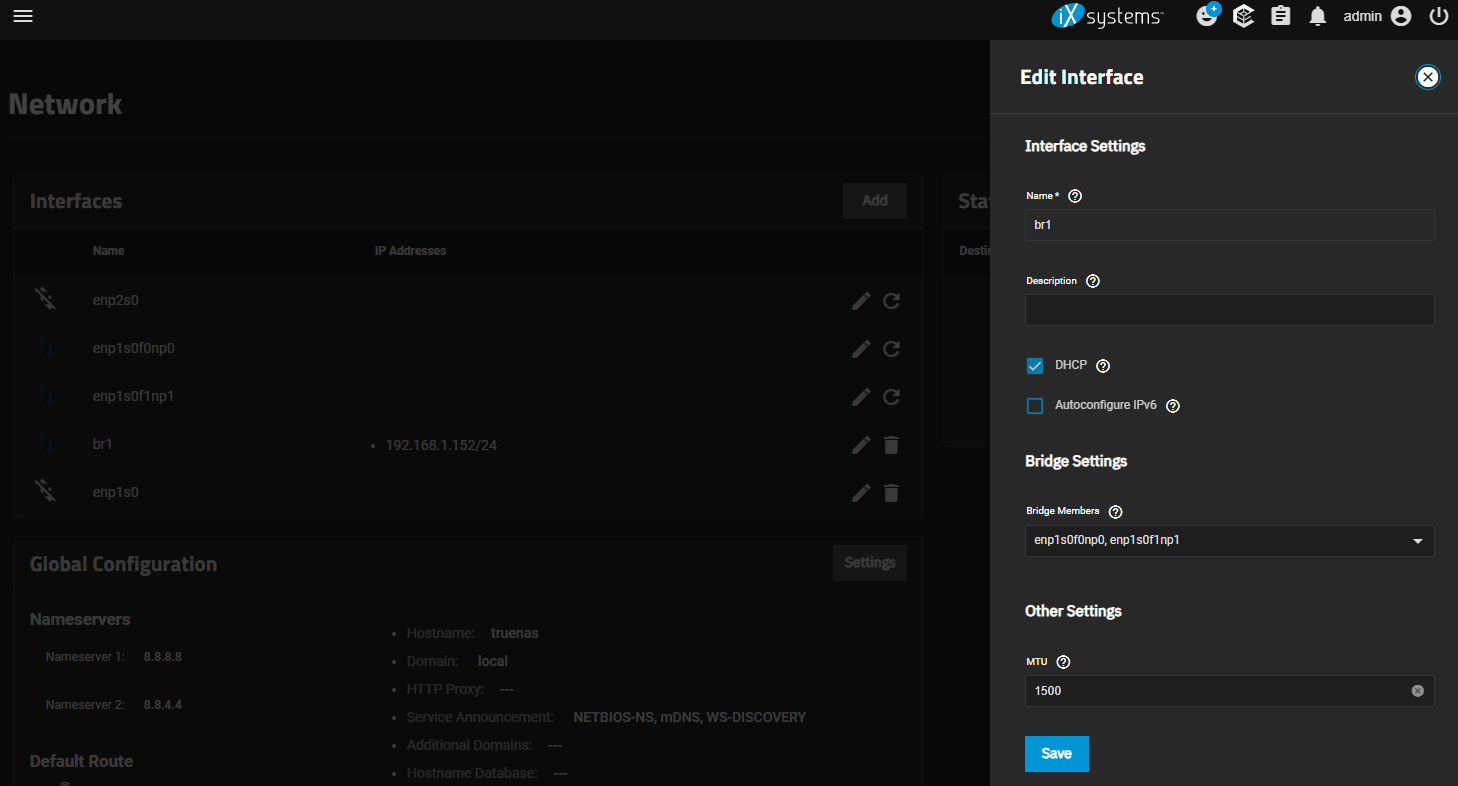
Task: Select the enp1s0f0np0 interface name
Action: pyautogui.click(x=134, y=349)
